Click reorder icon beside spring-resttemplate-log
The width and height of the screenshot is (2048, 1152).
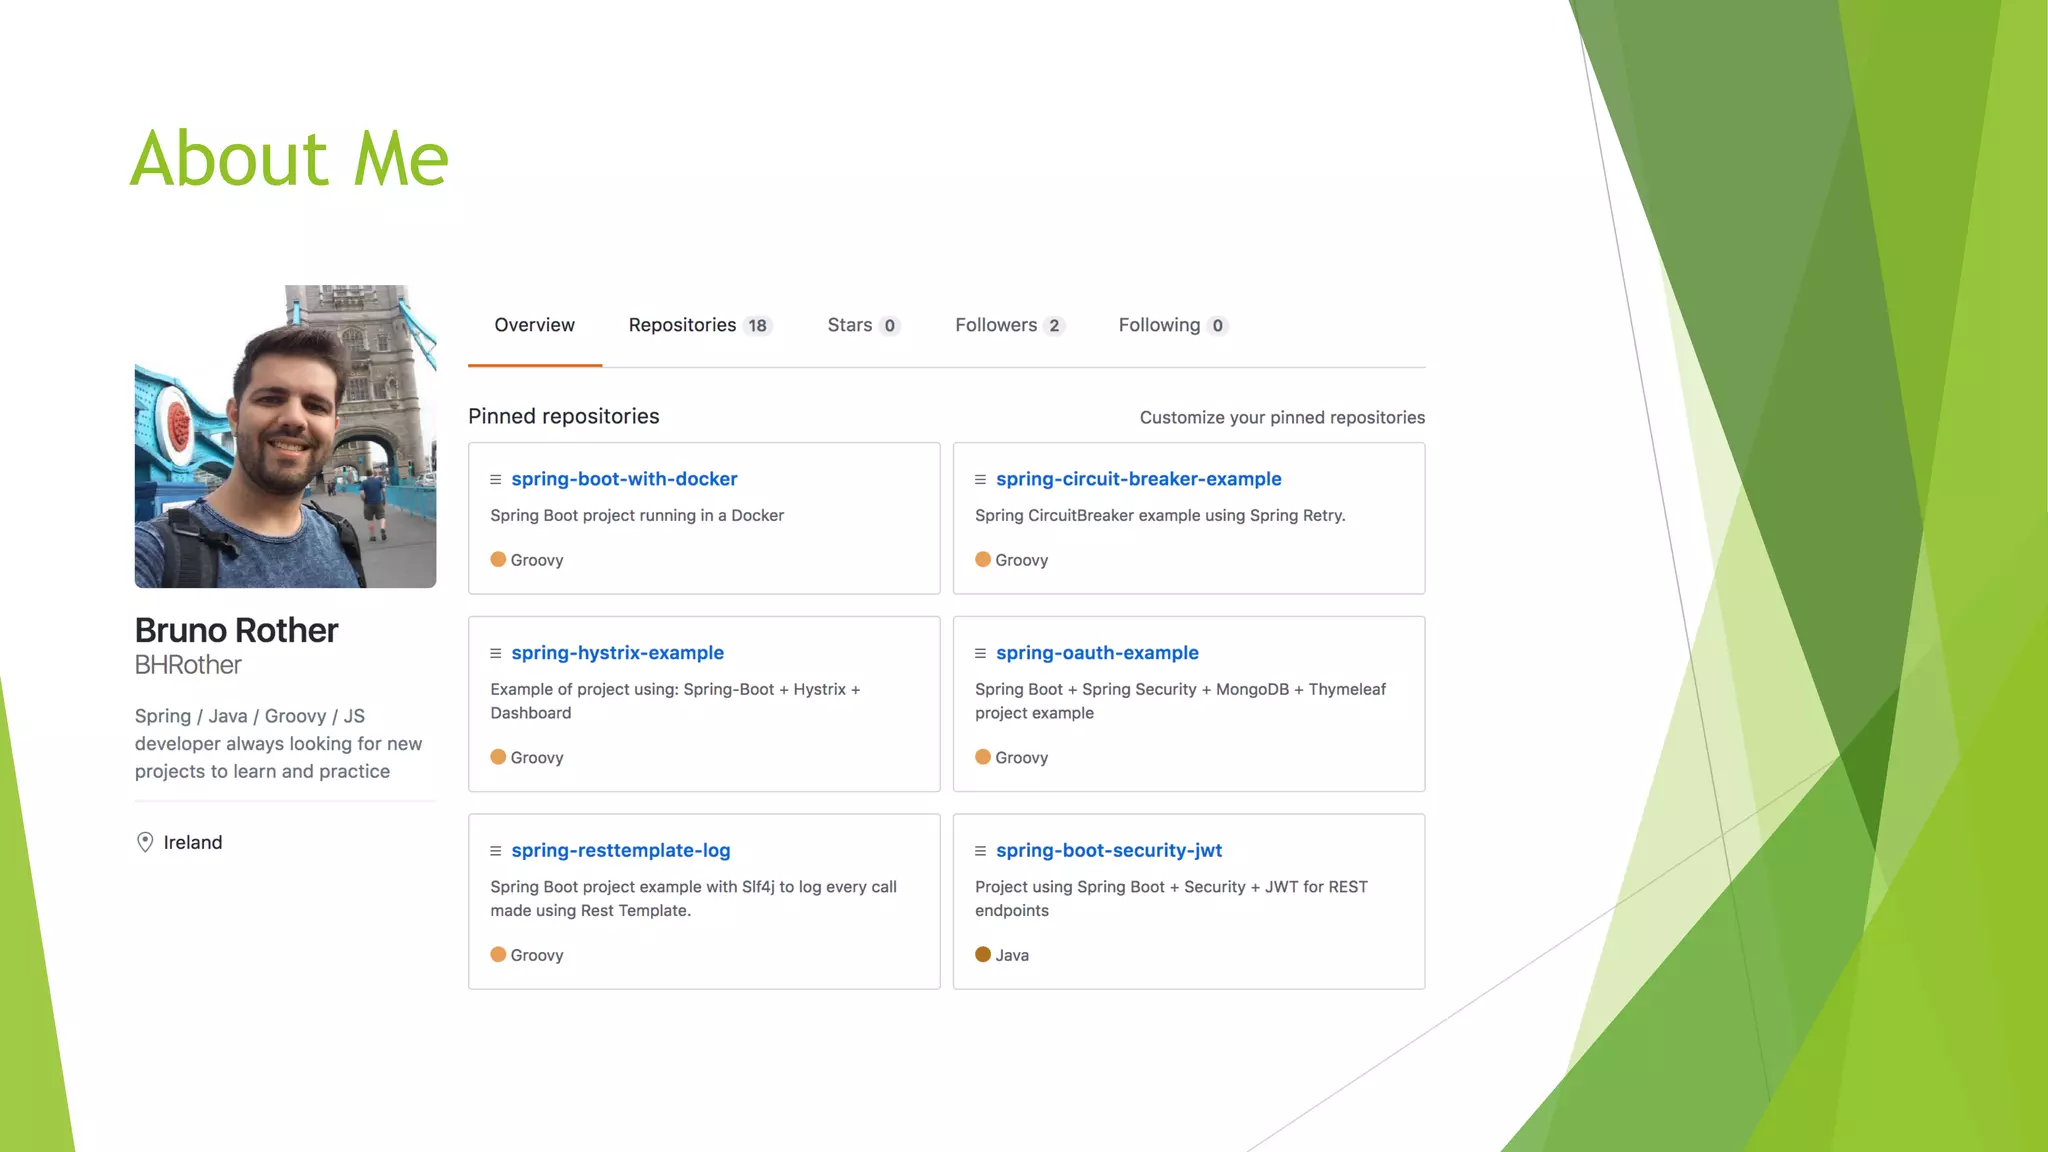point(495,851)
